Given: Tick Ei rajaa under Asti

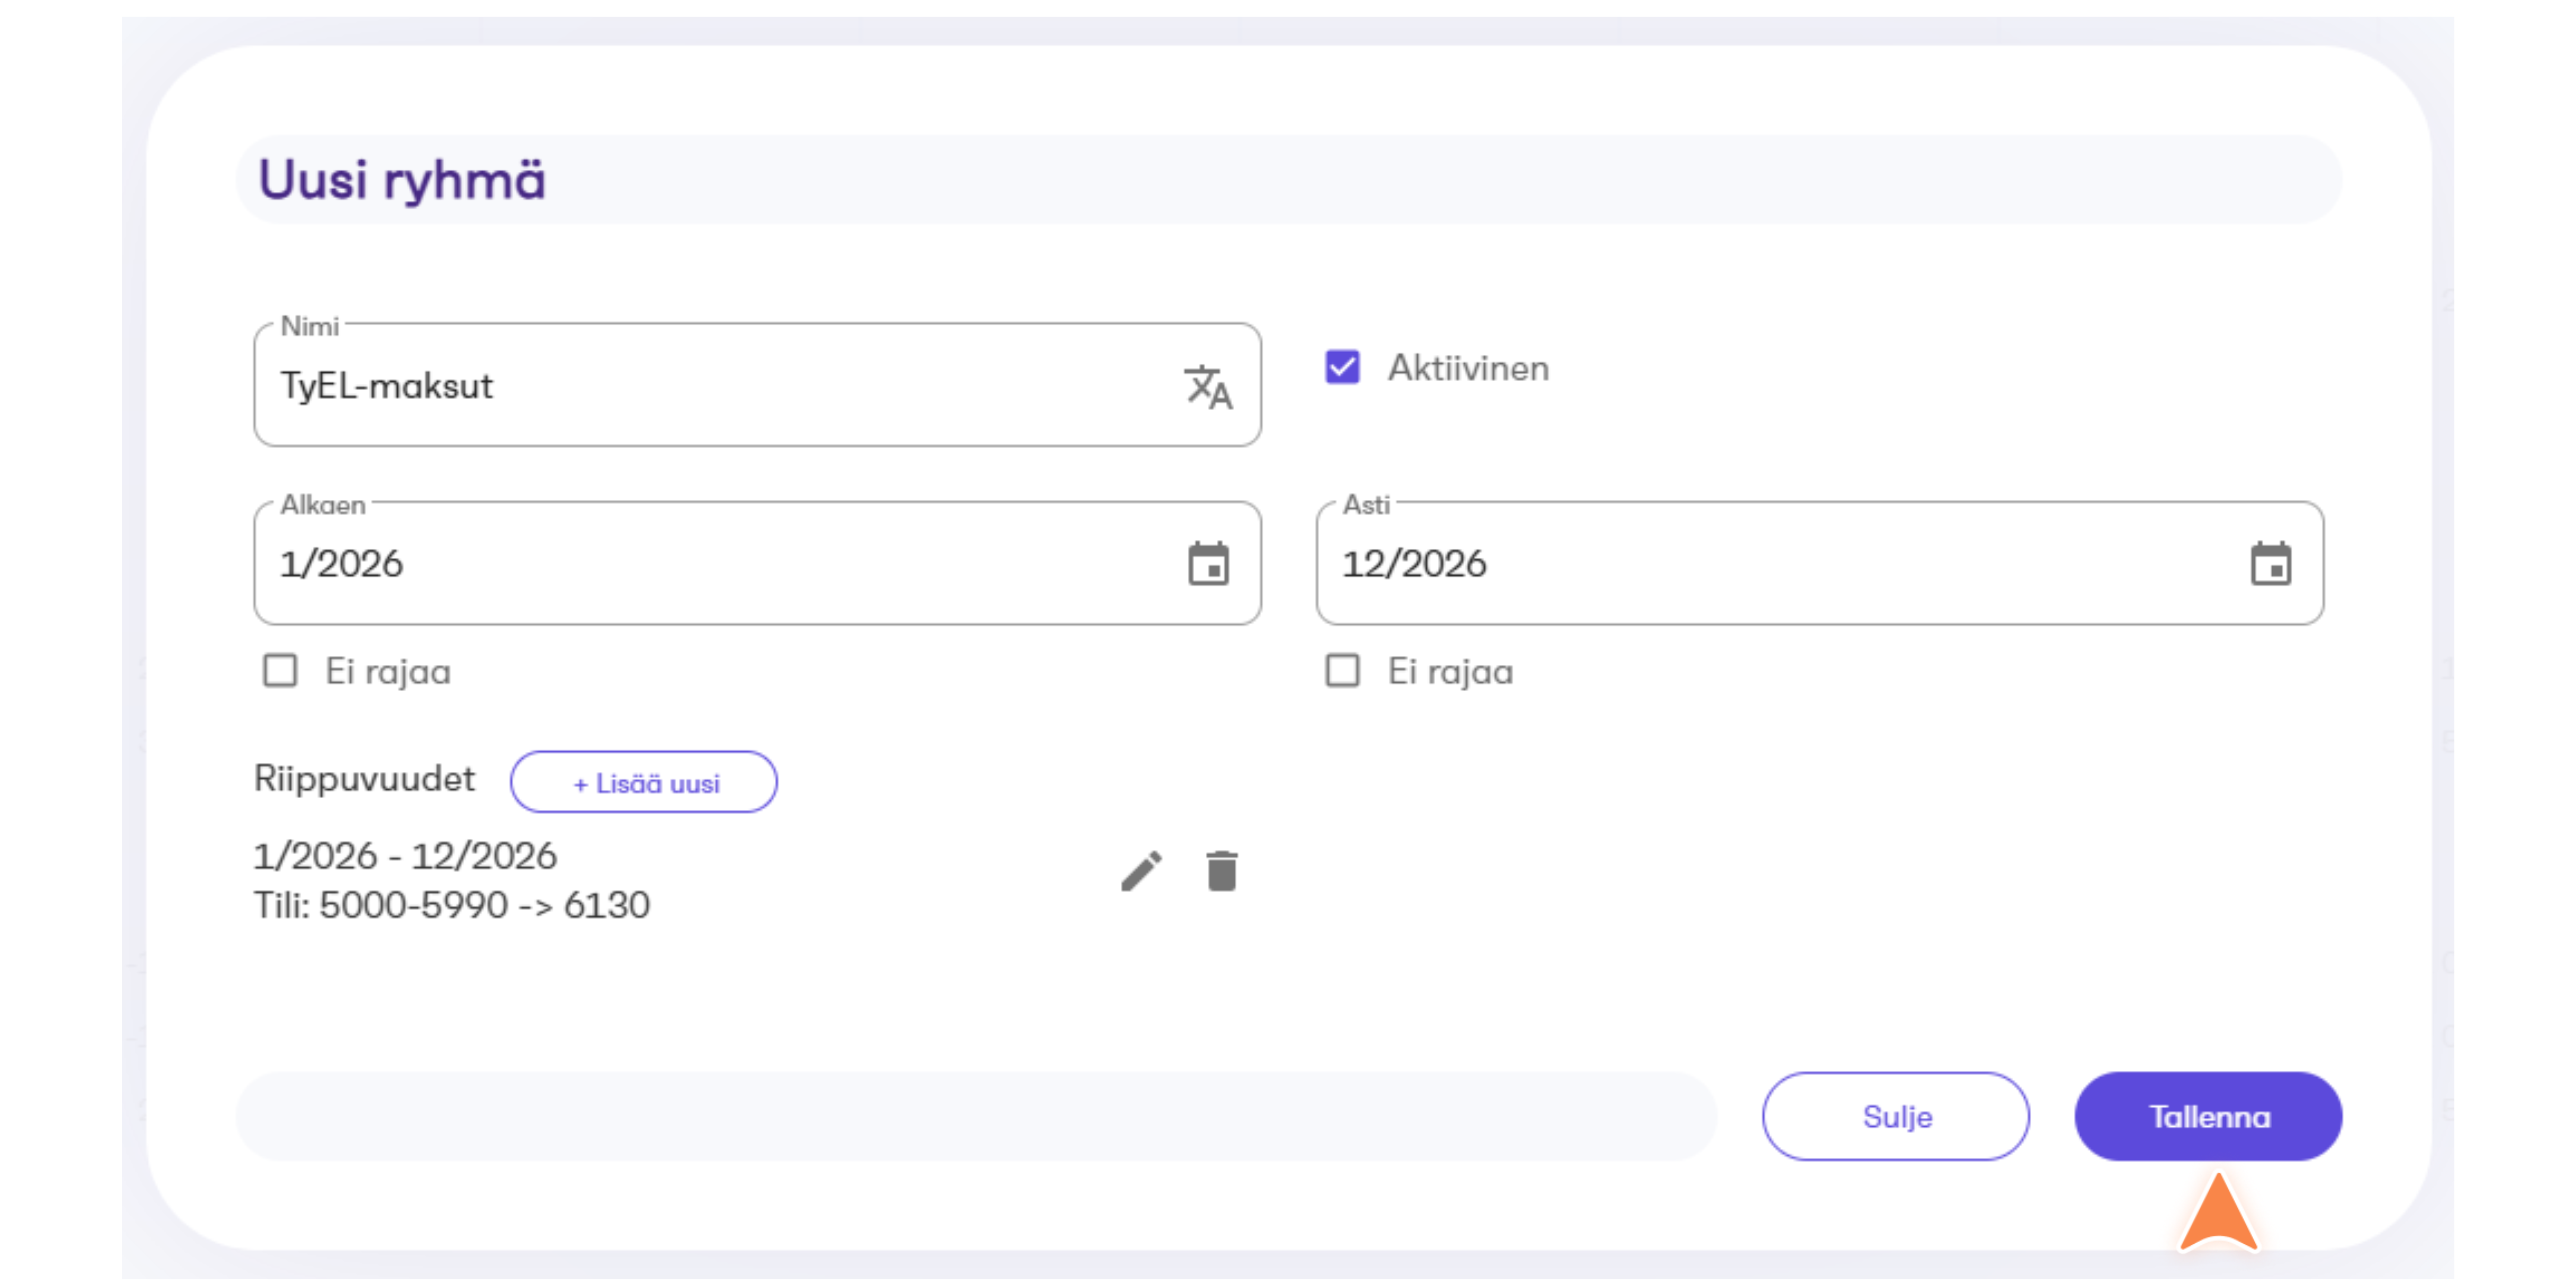Looking at the screenshot, I should (x=1342, y=671).
